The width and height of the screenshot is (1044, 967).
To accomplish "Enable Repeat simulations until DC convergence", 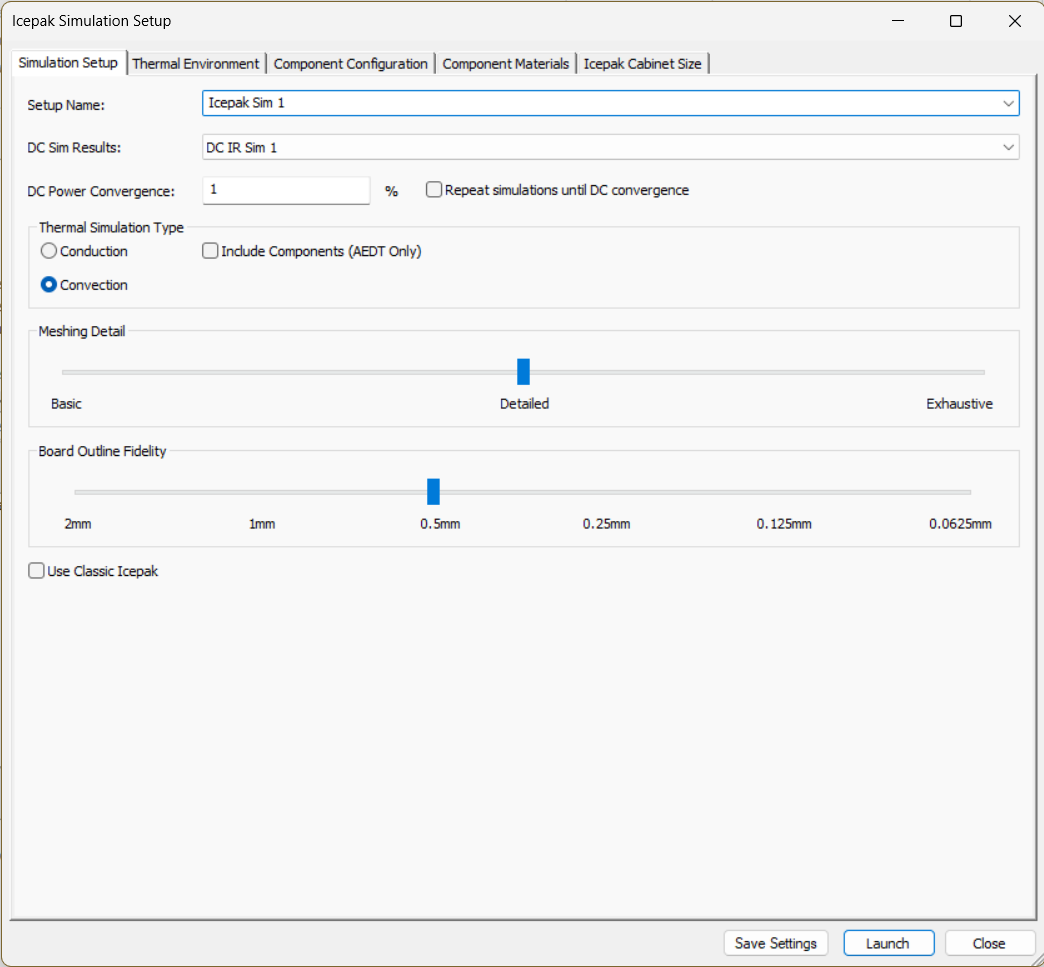I will pos(434,190).
